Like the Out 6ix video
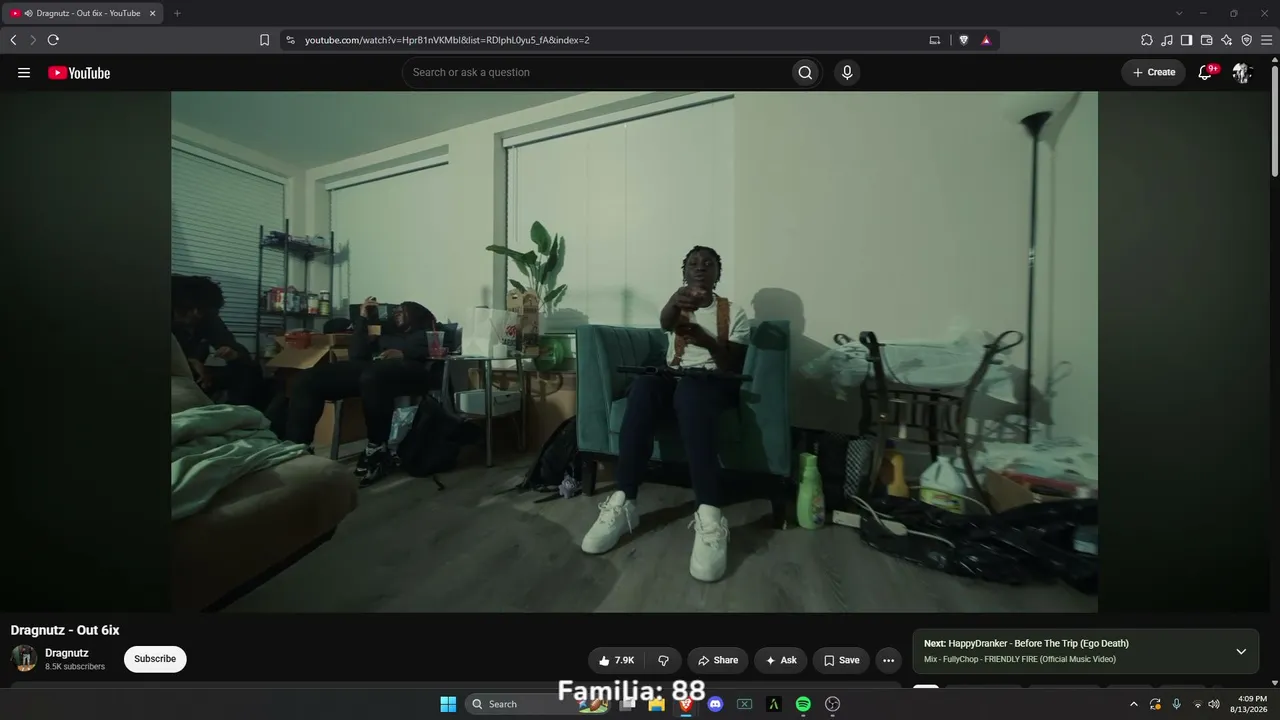1280x720 pixels. [x=616, y=660]
